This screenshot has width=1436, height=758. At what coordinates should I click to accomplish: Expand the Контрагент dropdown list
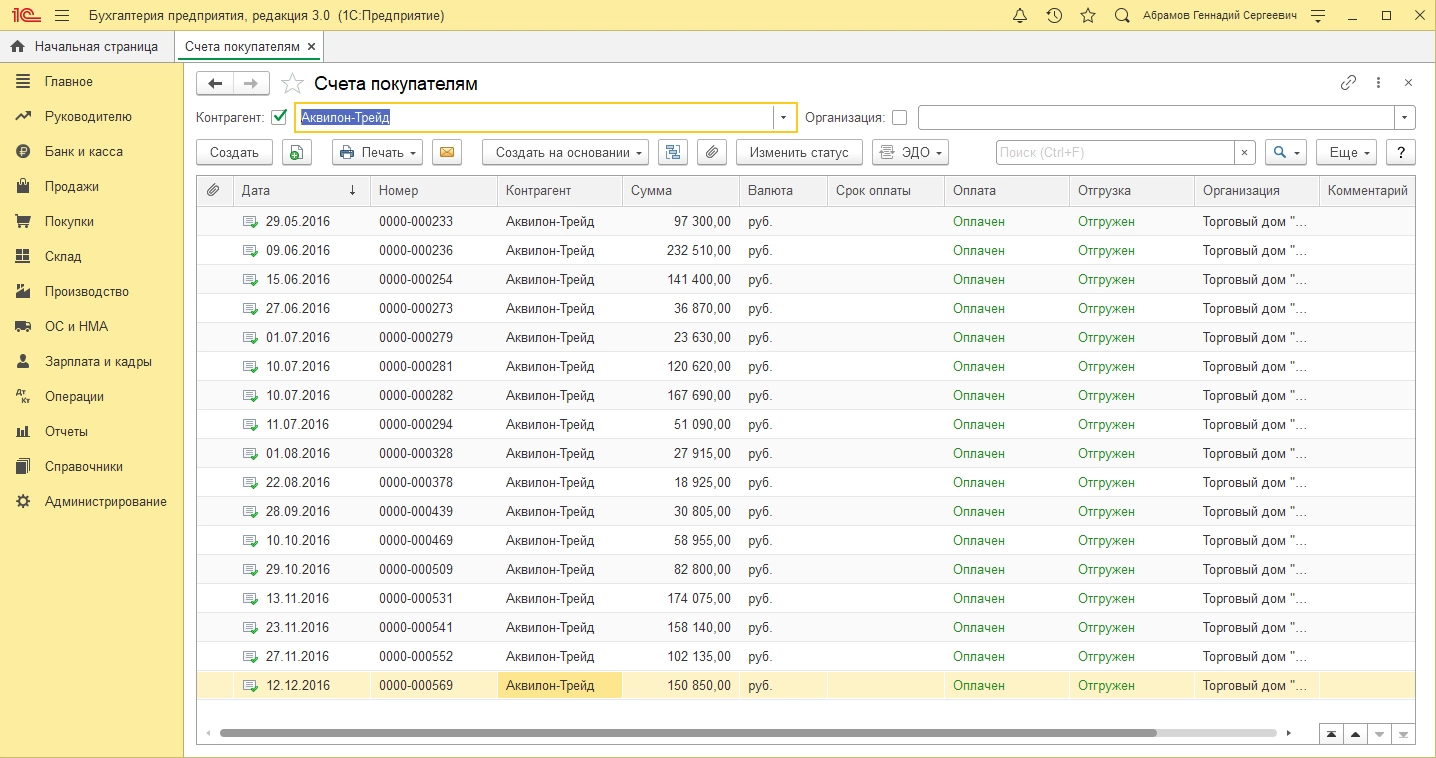pos(784,117)
